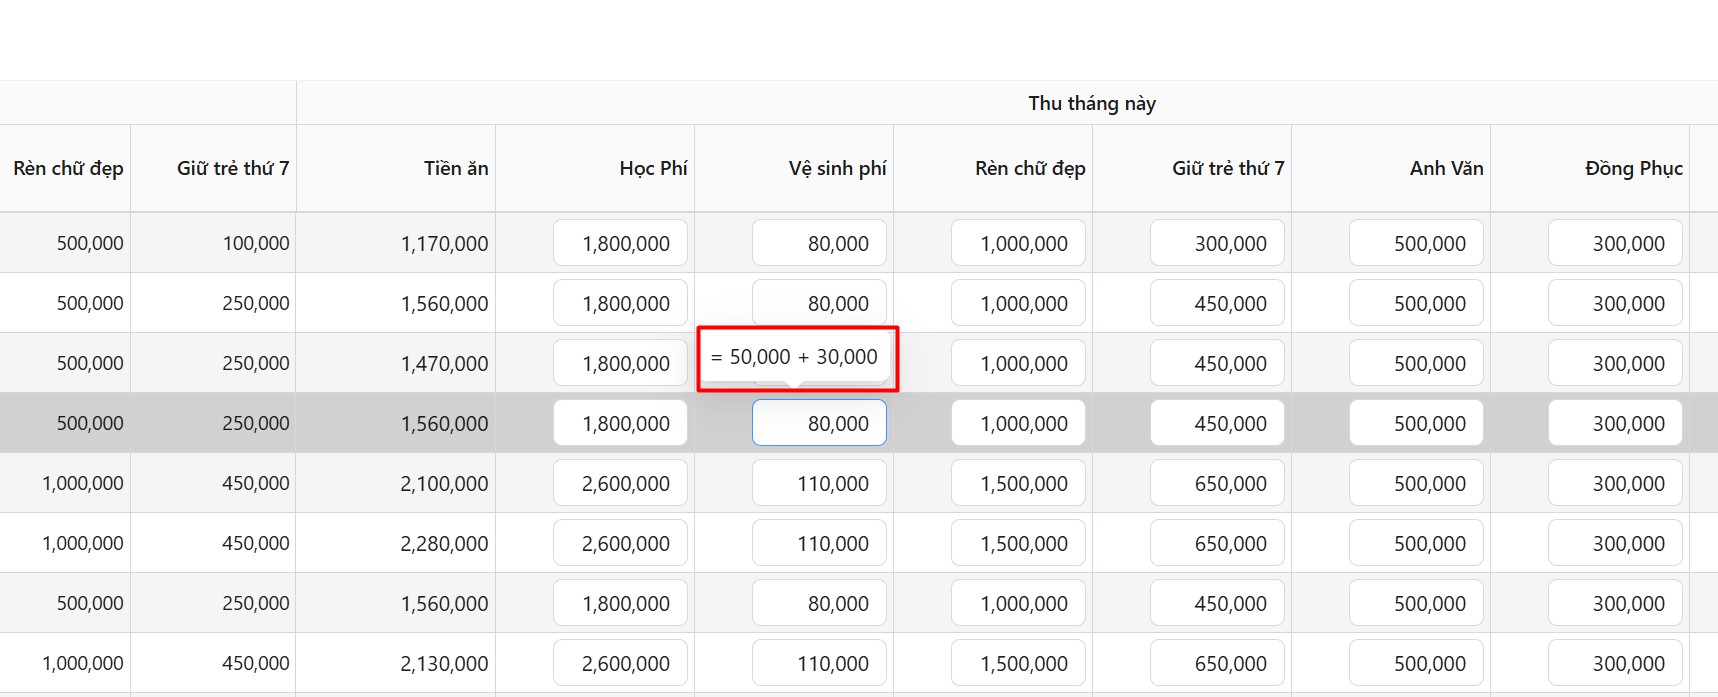This screenshot has width=1718, height=697.
Task: Edit Giữ trẻ thứ 7 input showing 300,000
Action: click(1217, 243)
